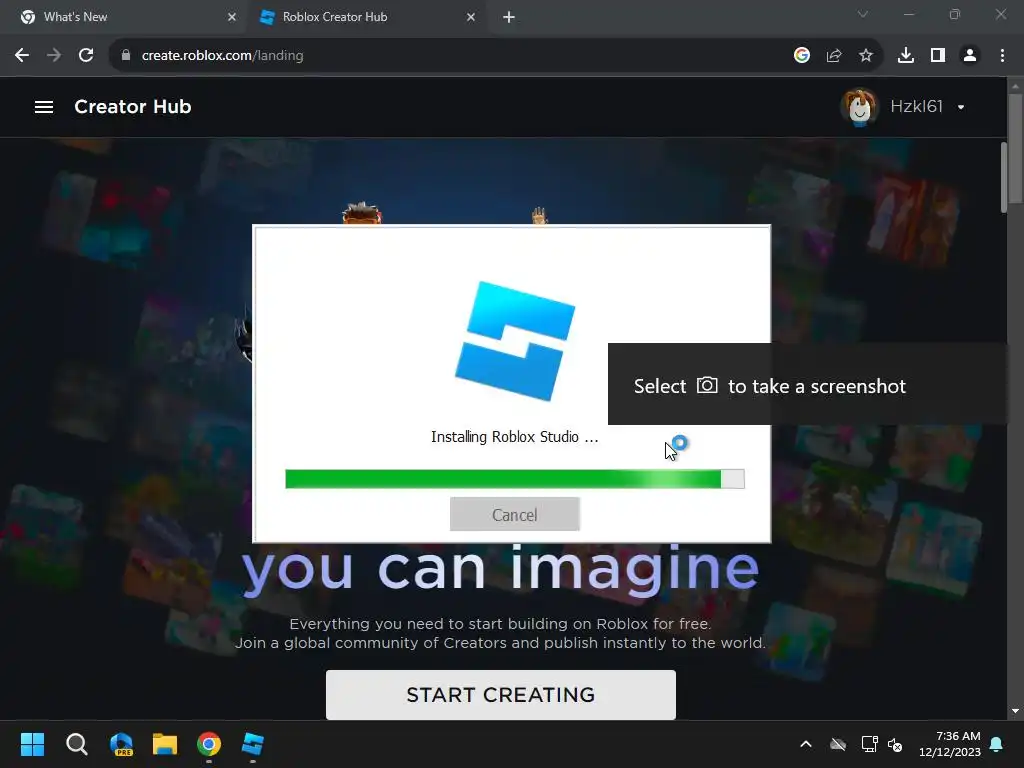Click the START CREATING button
The image size is (1024, 768).
click(x=501, y=694)
